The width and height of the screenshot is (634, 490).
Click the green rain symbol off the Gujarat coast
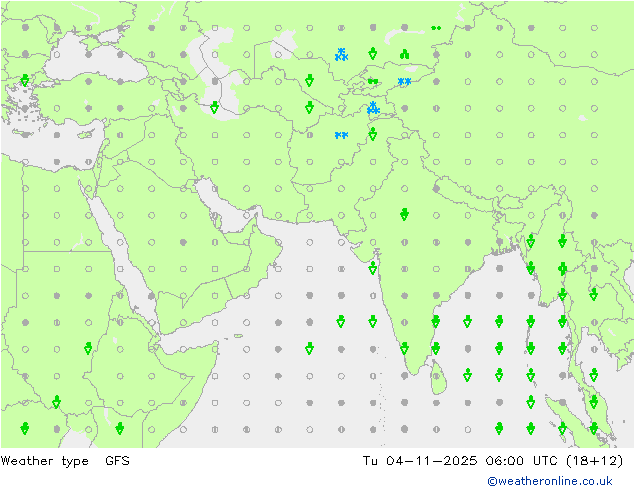373,268
